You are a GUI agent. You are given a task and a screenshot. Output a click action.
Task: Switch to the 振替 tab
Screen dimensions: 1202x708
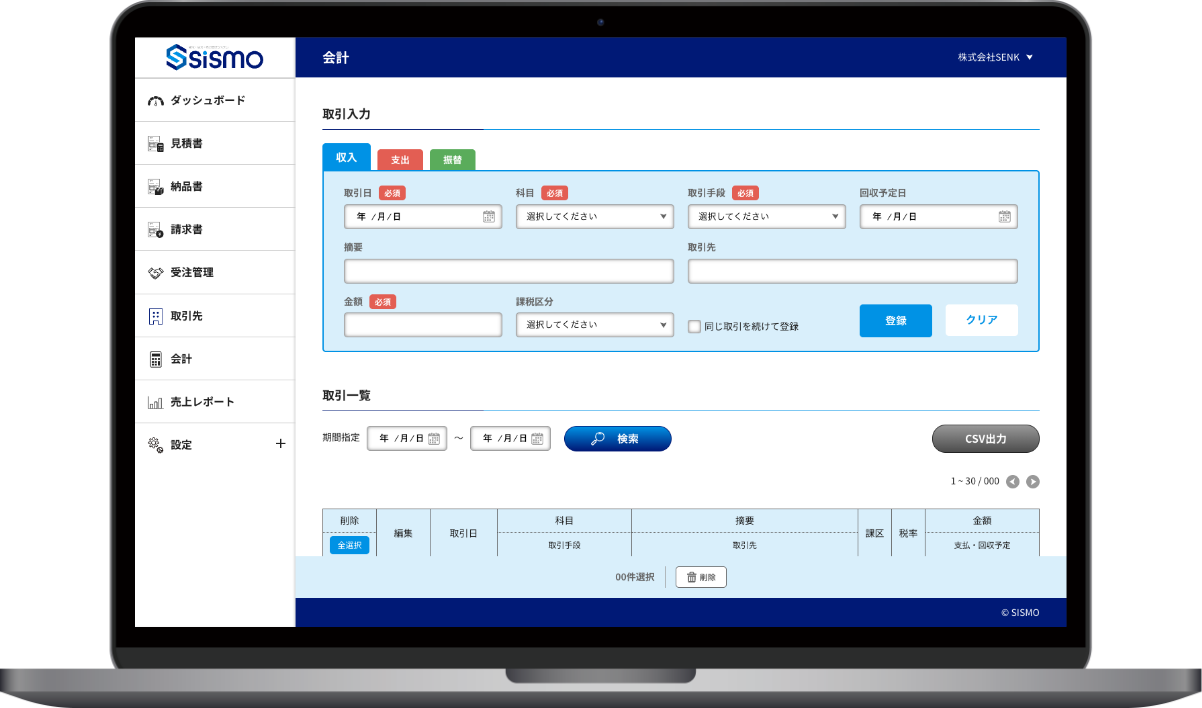coord(452,159)
